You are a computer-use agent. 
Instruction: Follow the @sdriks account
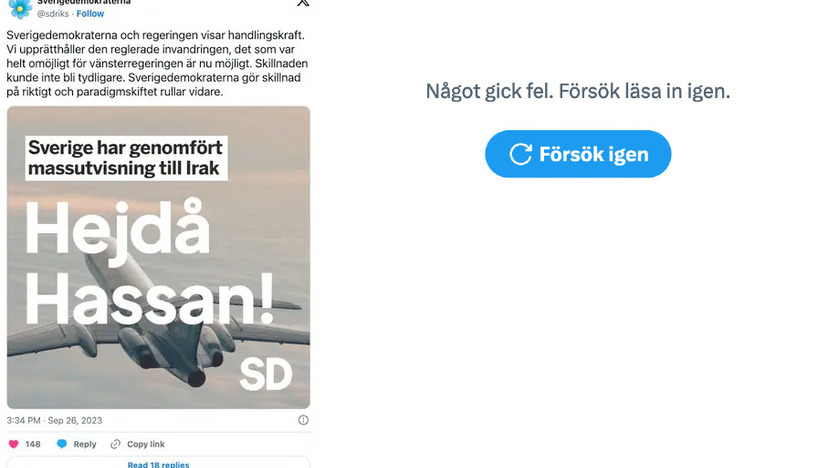pos(90,14)
